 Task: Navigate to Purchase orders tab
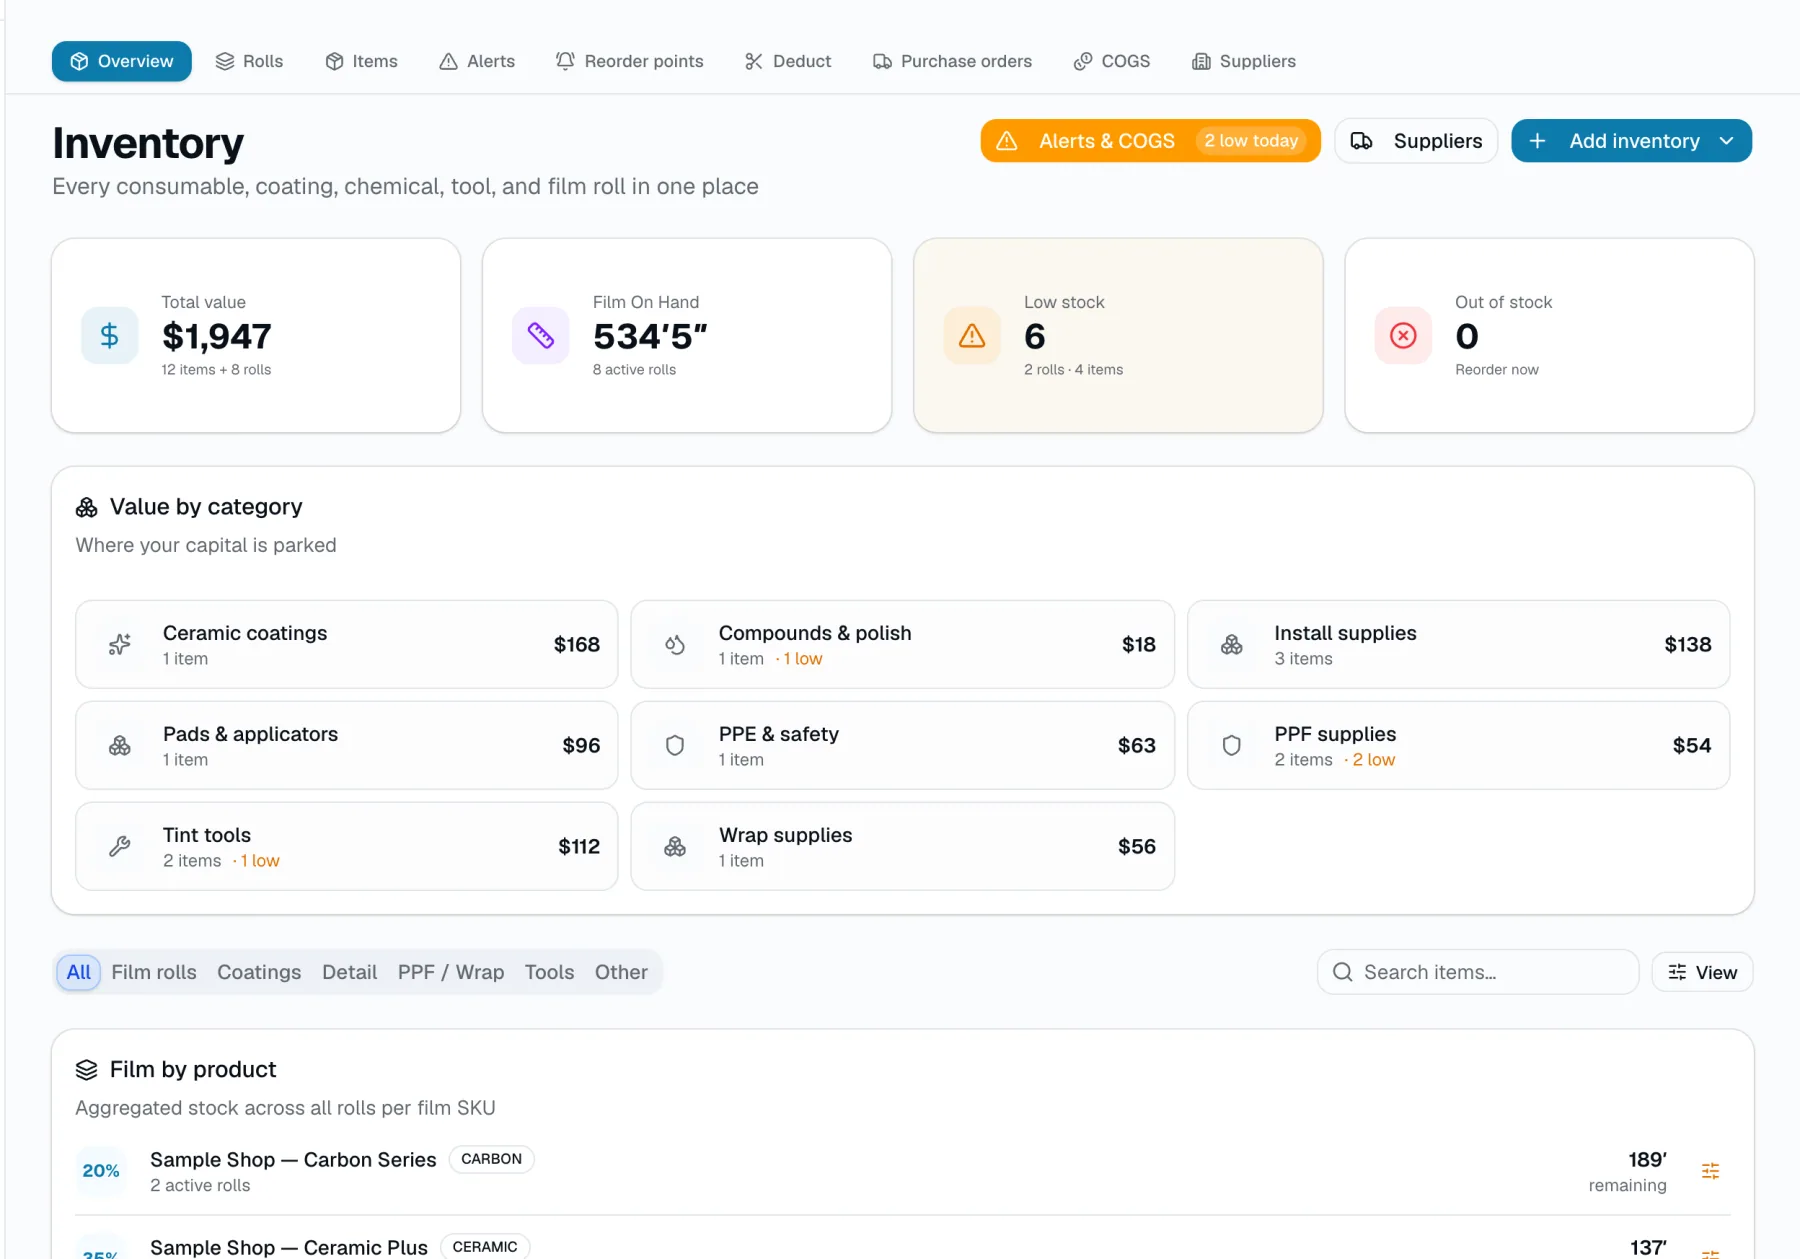(x=952, y=61)
